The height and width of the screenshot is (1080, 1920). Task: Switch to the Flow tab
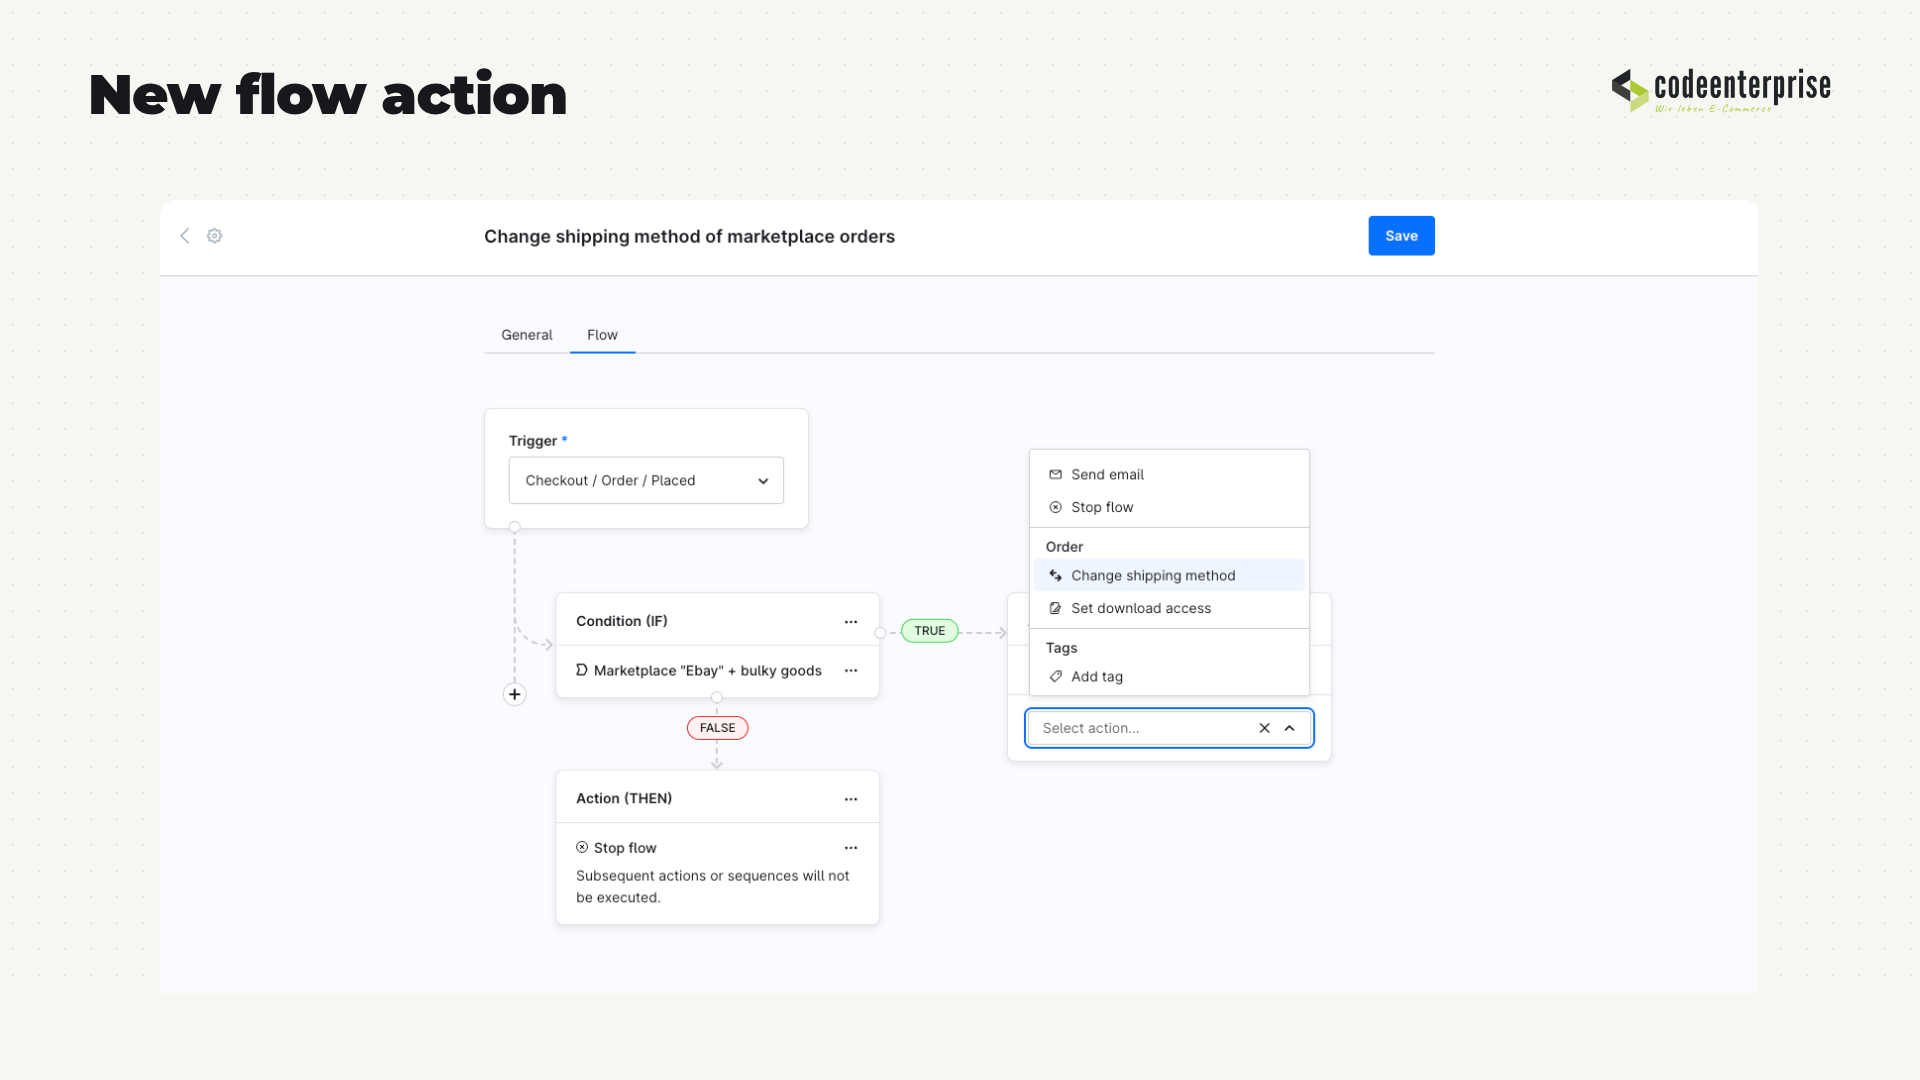click(602, 335)
